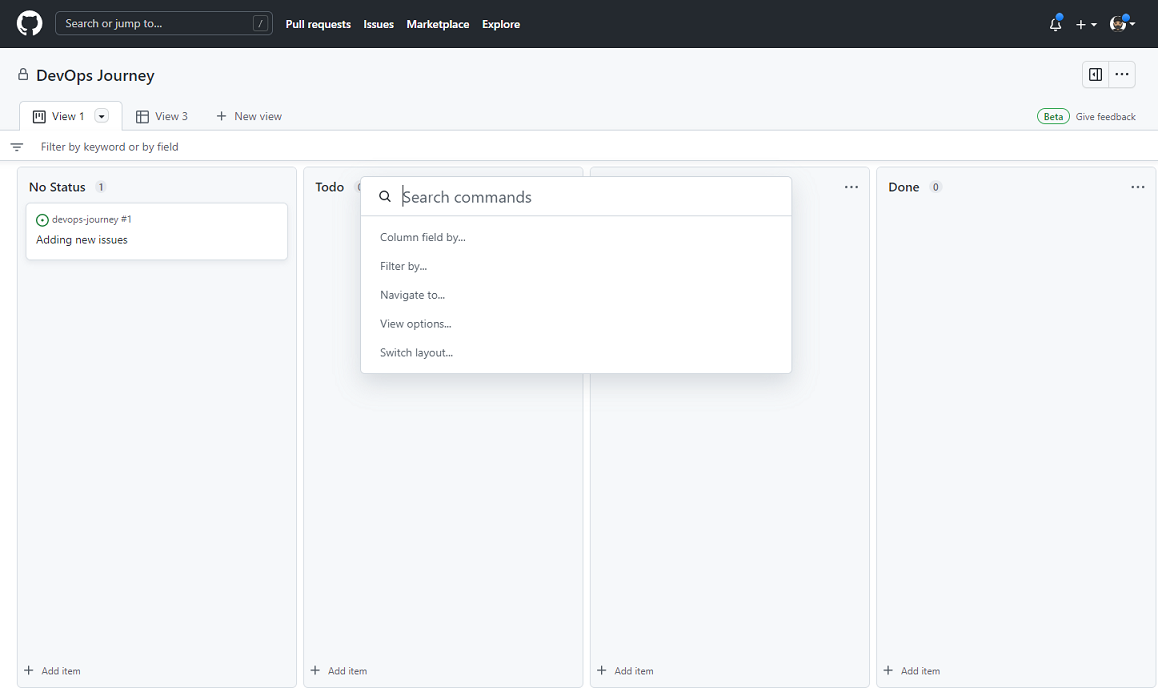
Task: Create a New view tab
Action: click(249, 116)
